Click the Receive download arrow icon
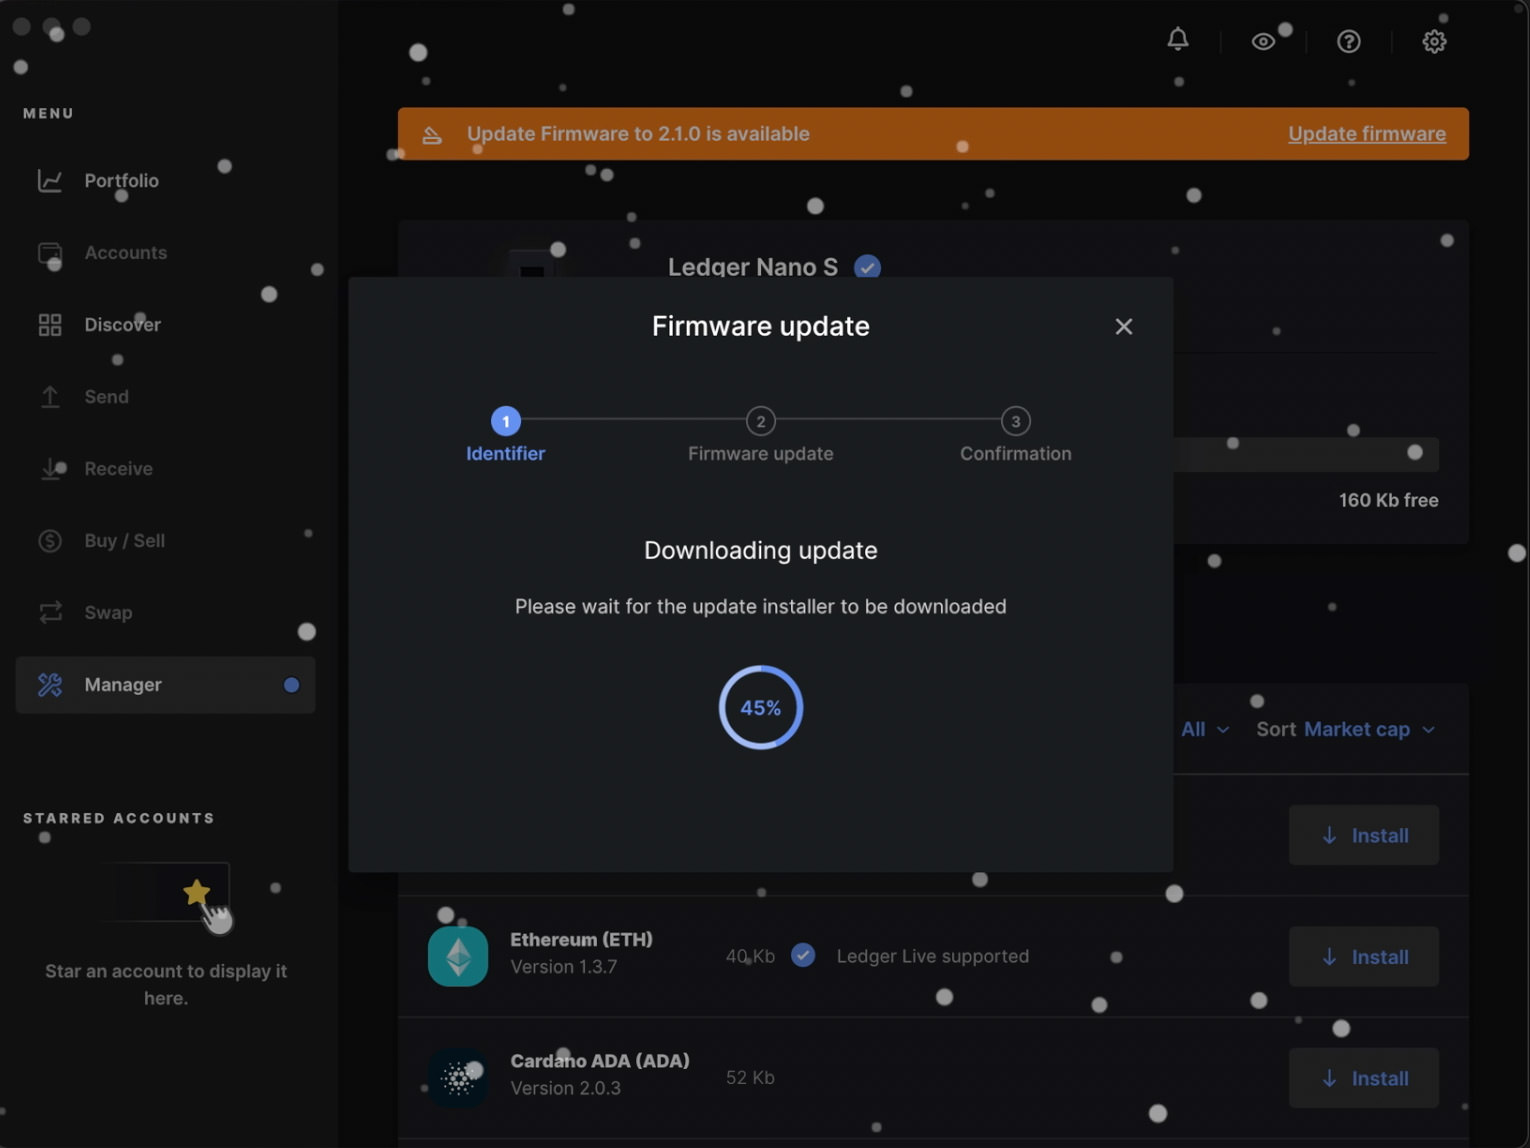This screenshot has width=1530, height=1148. point(50,469)
